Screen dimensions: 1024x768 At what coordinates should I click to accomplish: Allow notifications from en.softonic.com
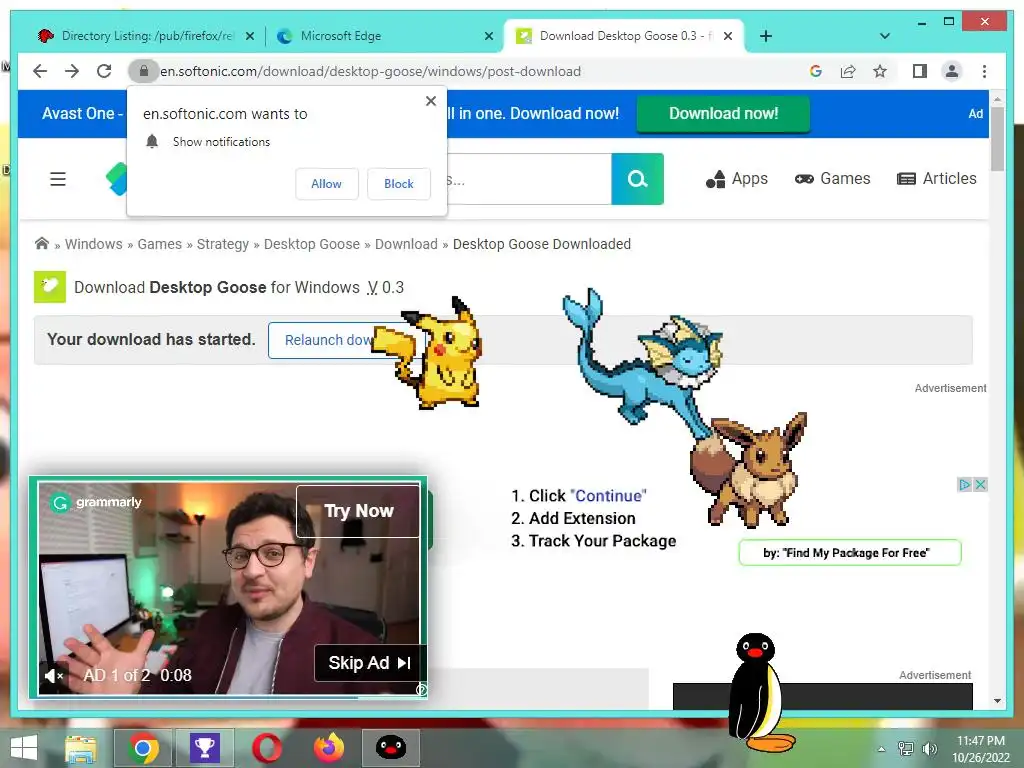coord(327,184)
